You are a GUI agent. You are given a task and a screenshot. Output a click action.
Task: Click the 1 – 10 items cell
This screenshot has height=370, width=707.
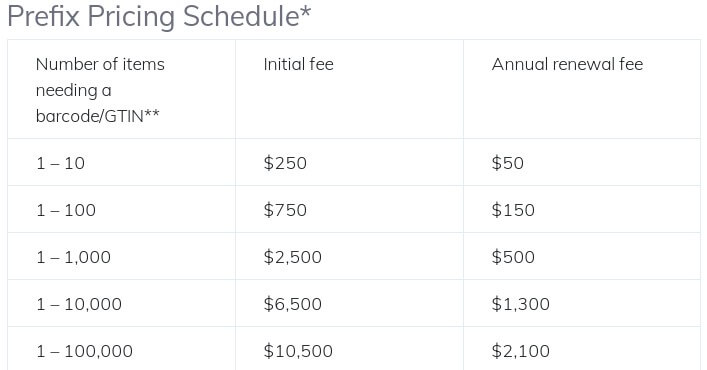121,162
